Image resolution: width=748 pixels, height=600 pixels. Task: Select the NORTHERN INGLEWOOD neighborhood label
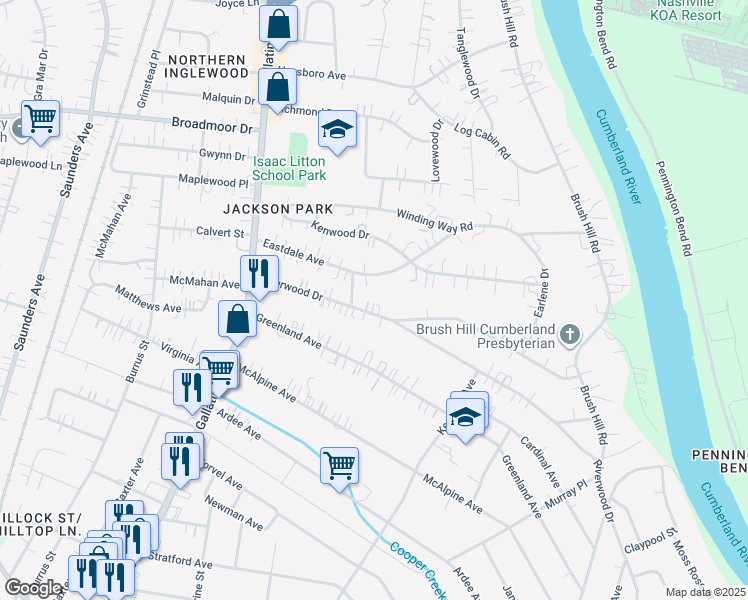(207, 66)
